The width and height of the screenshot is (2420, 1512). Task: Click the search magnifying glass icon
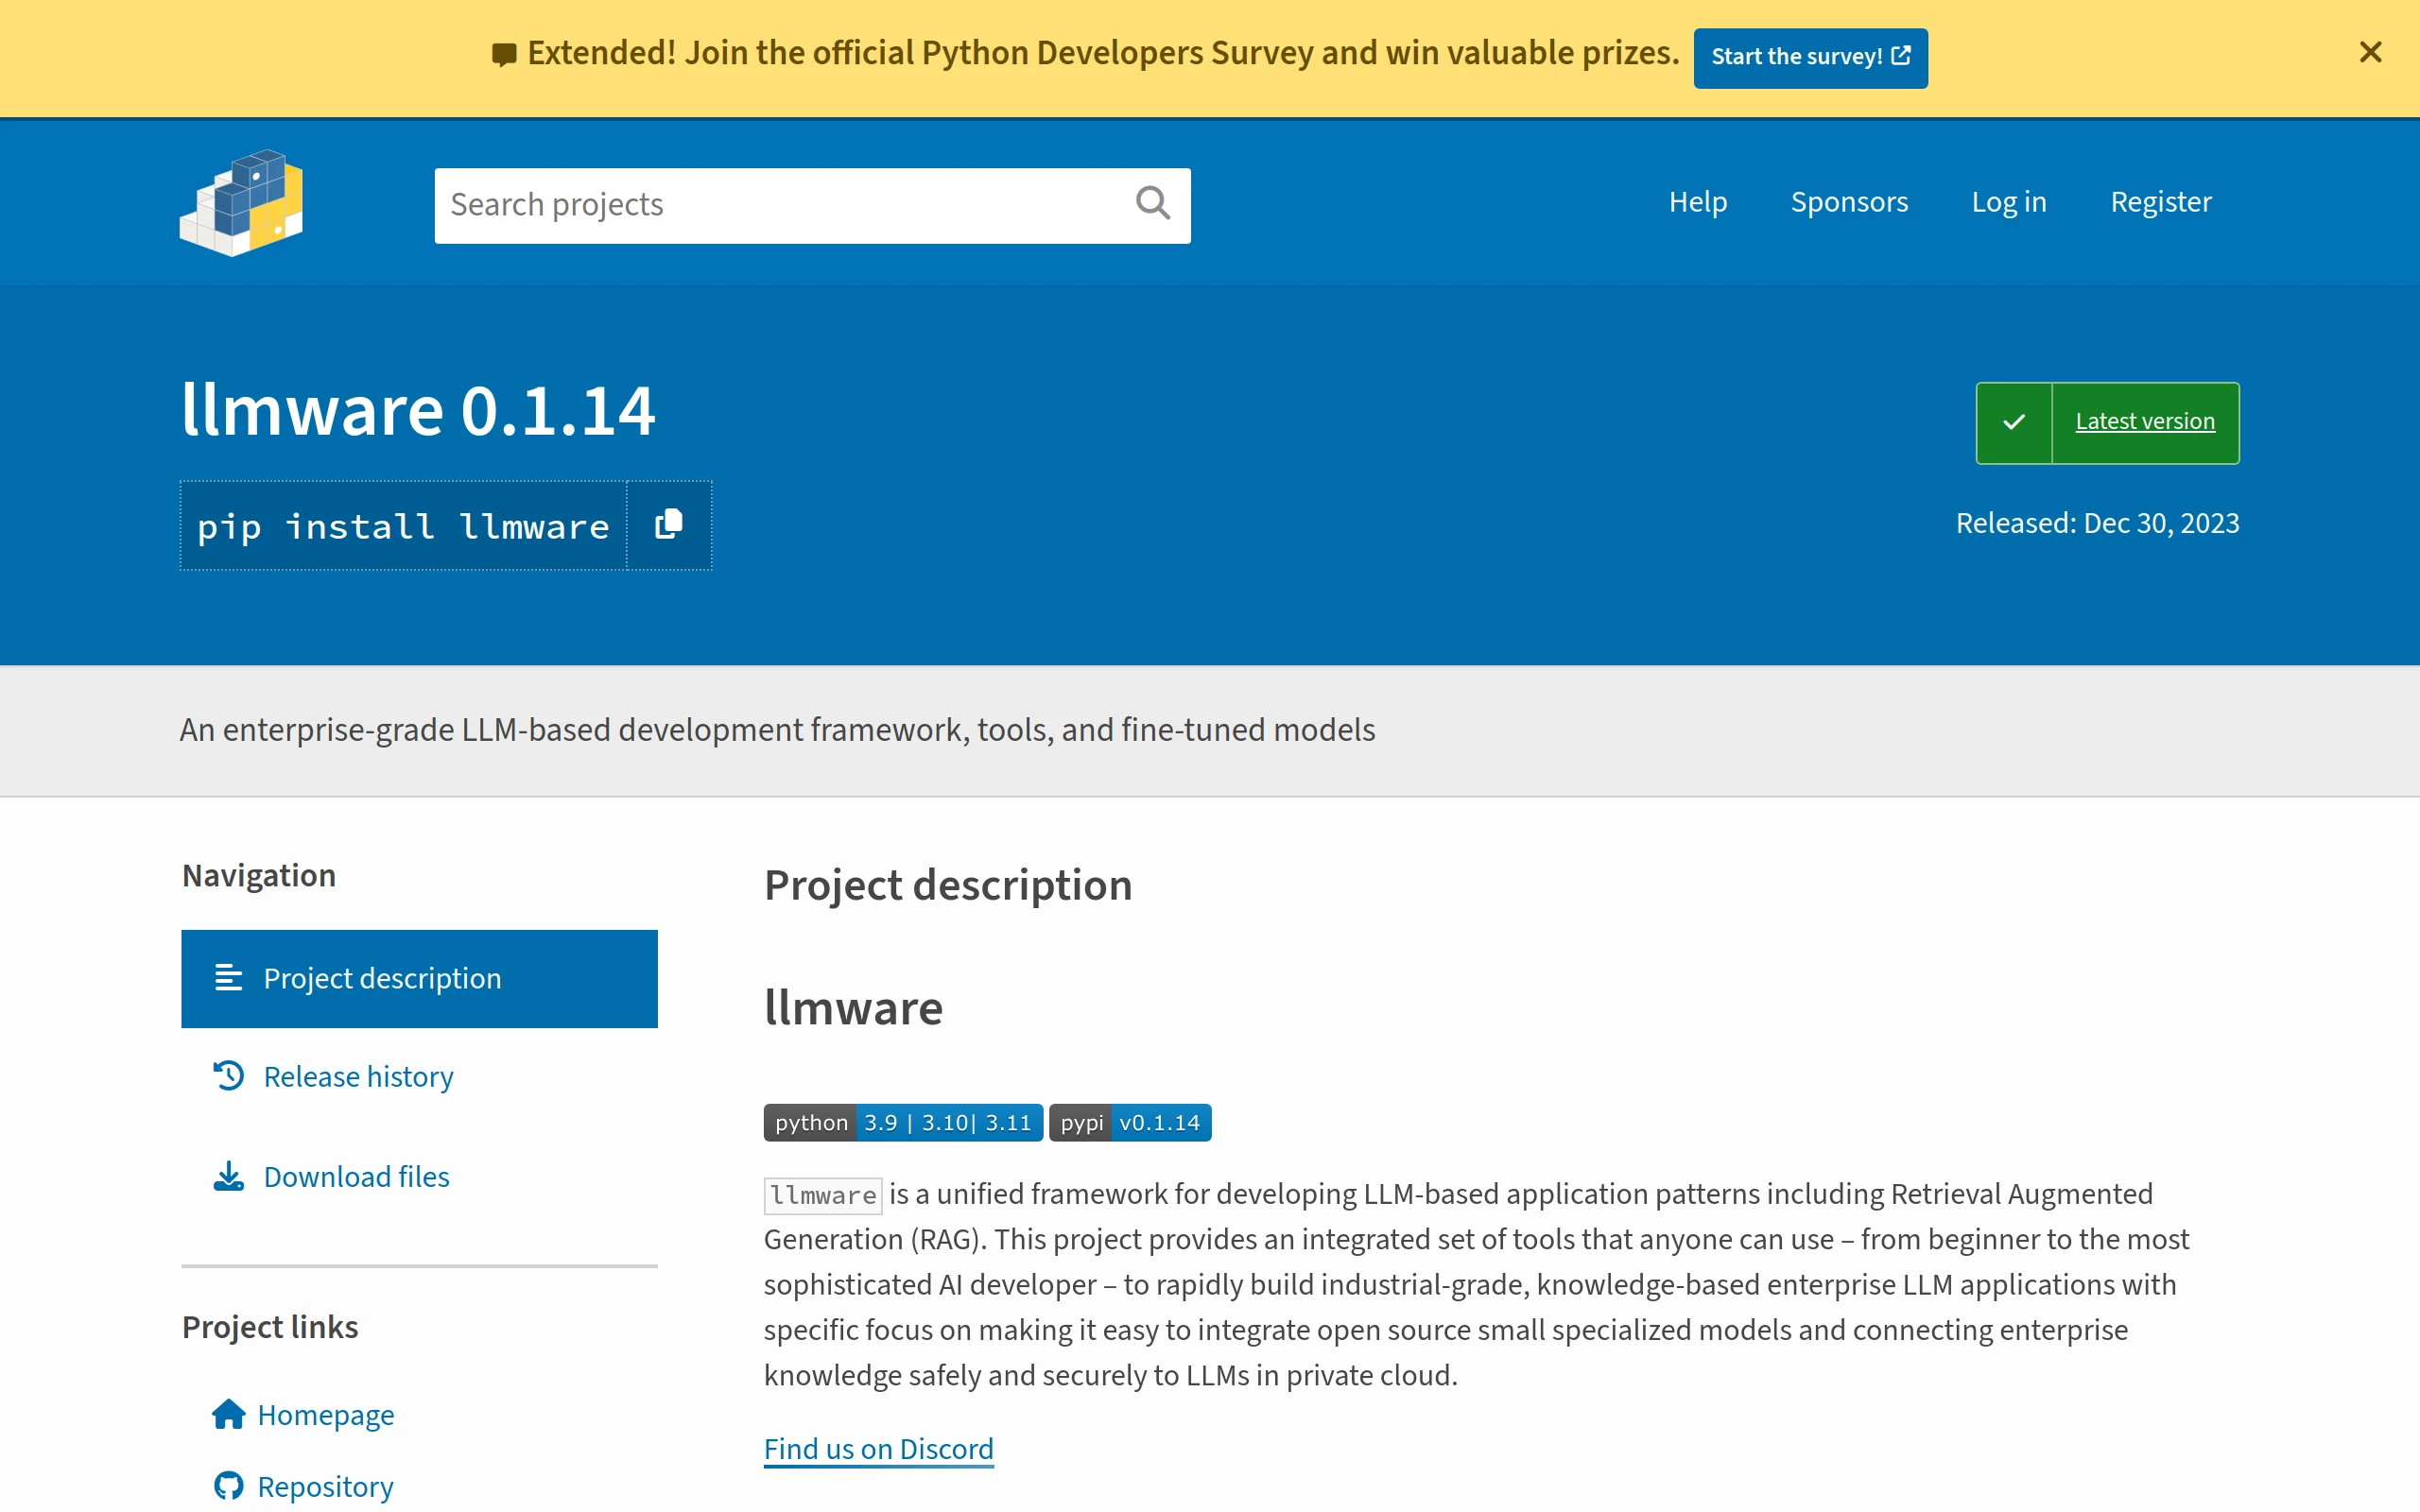[1152, 204]
